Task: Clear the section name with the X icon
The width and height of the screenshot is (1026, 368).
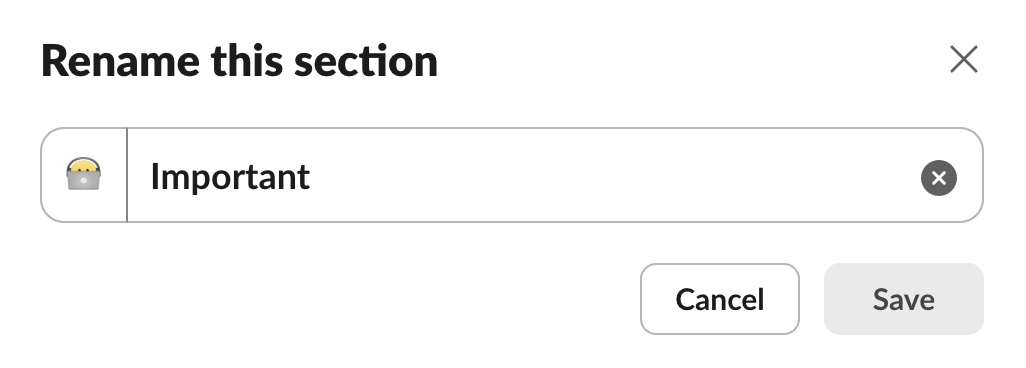Action: coord(938,177)
